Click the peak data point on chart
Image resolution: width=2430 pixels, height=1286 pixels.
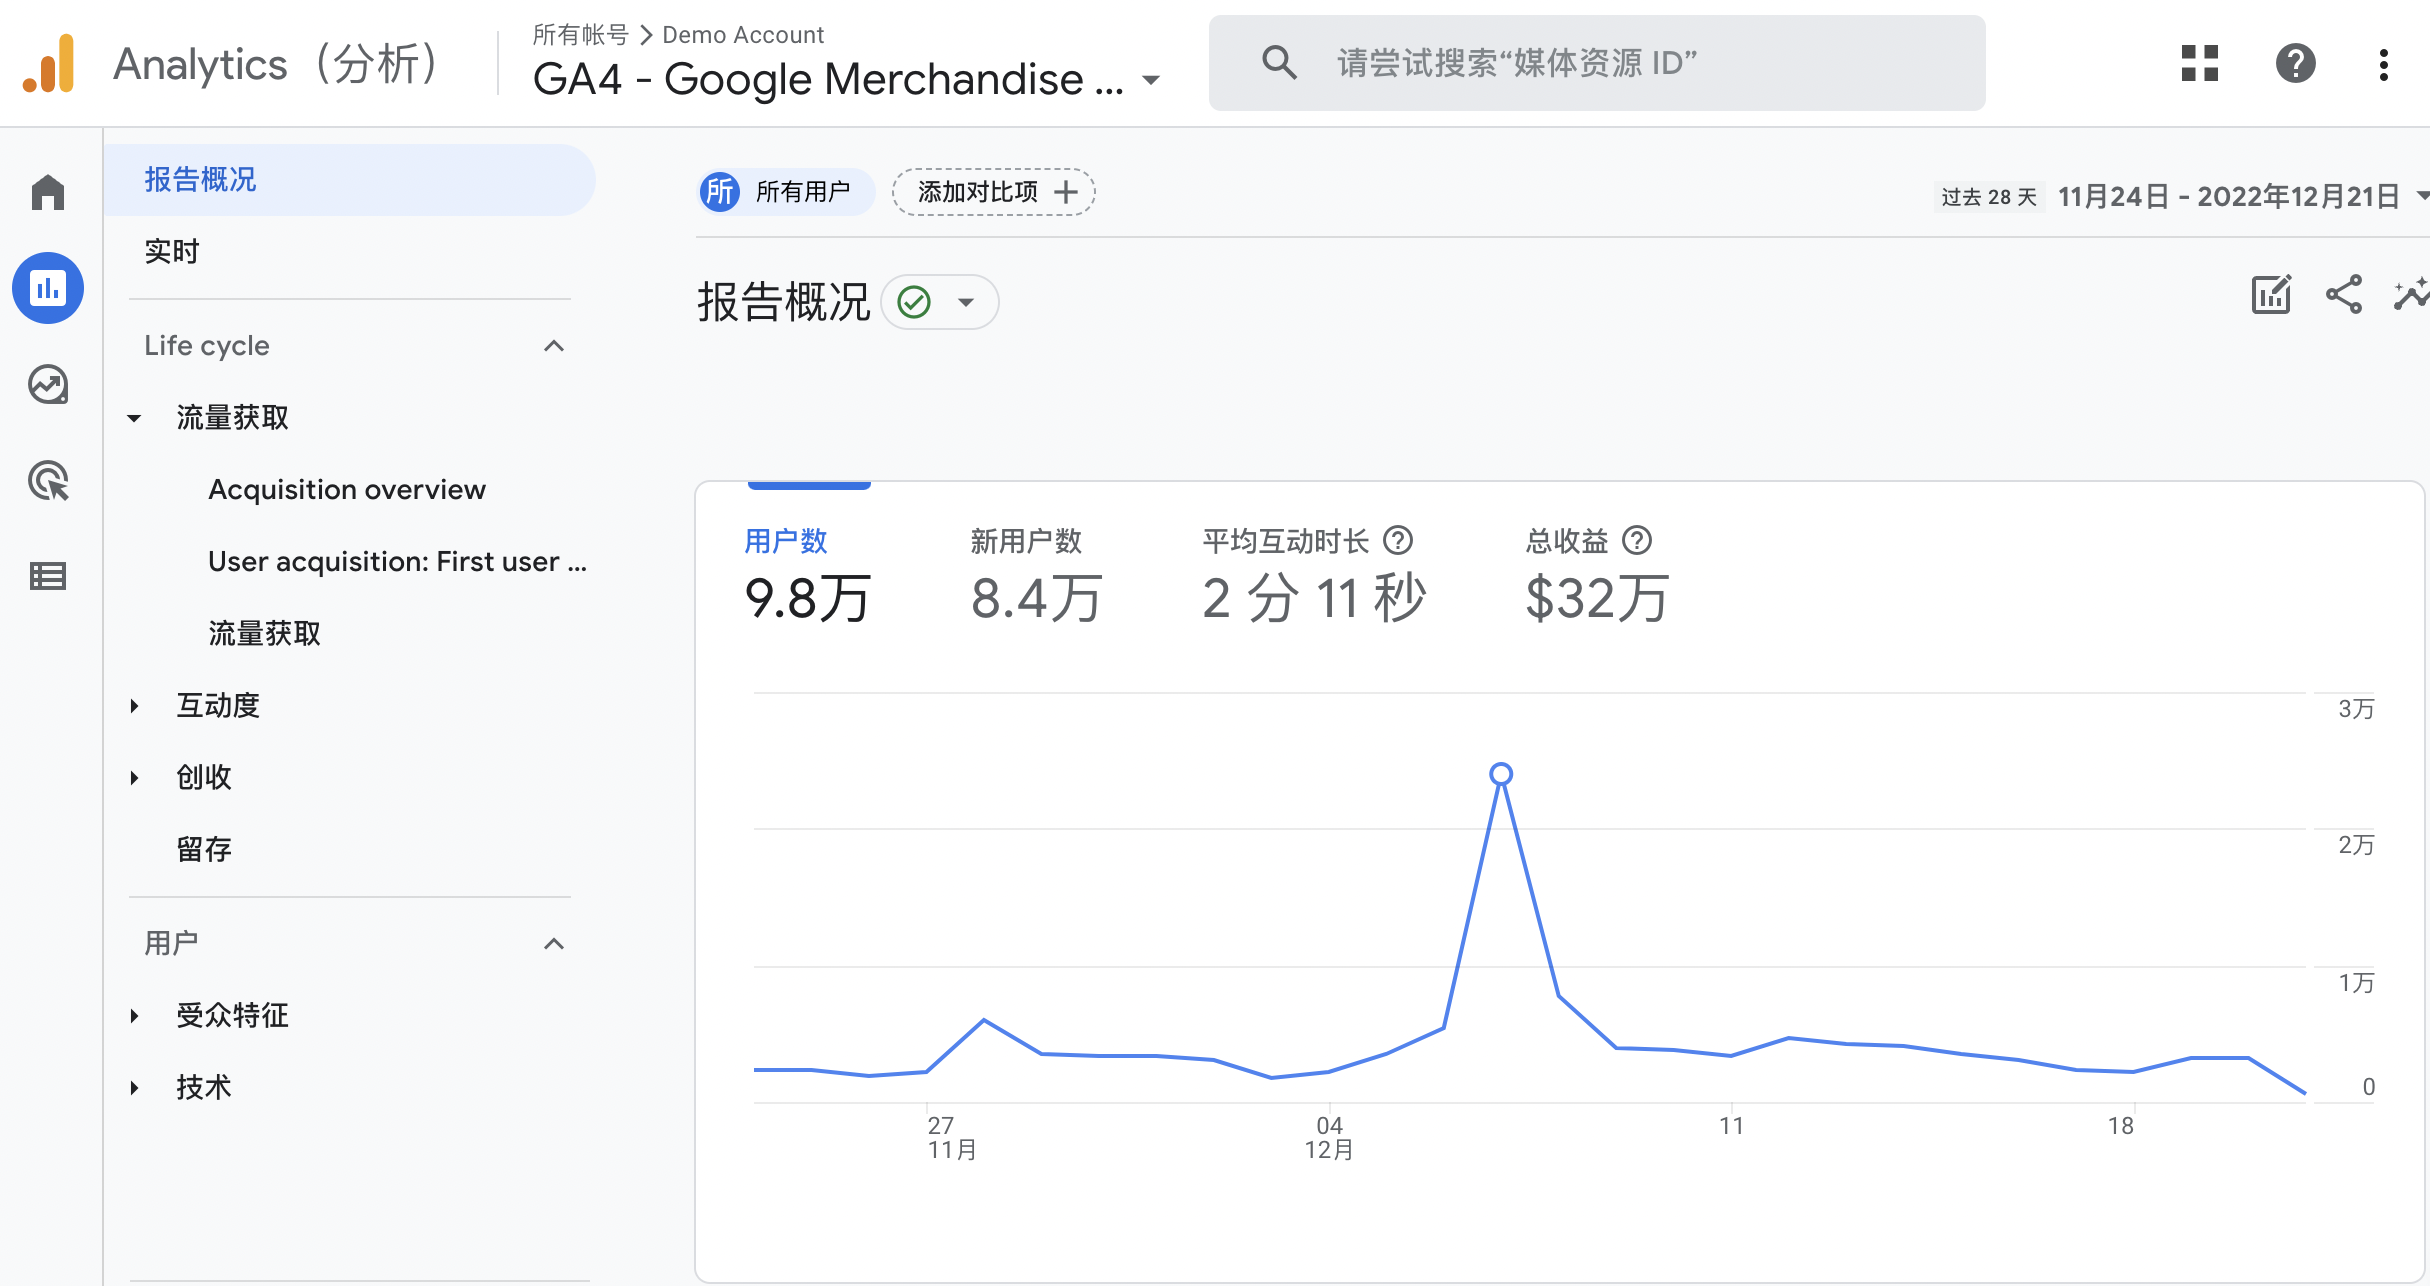coord(1500,774)
